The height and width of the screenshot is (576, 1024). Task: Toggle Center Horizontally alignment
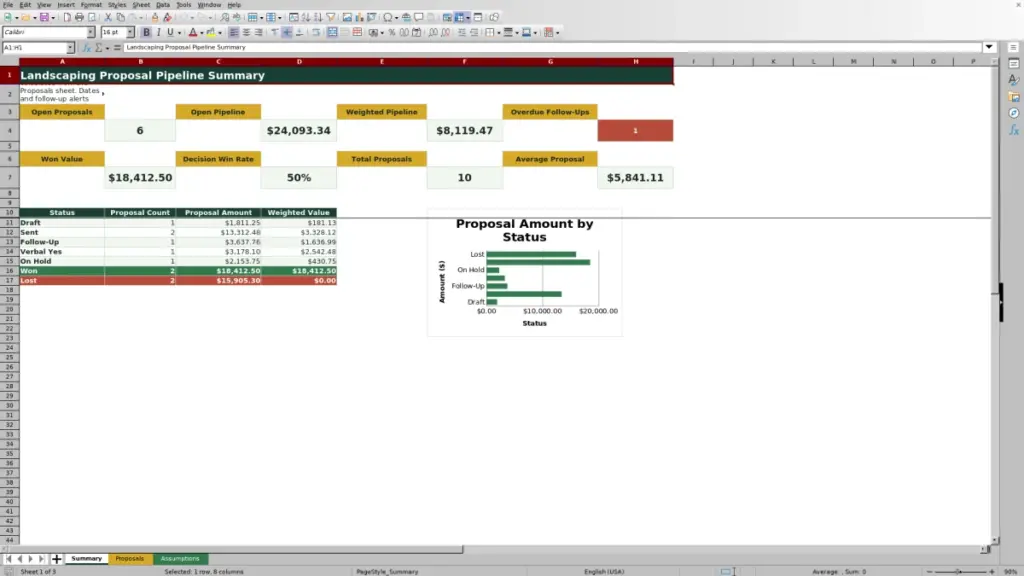(x=246, y=32)
